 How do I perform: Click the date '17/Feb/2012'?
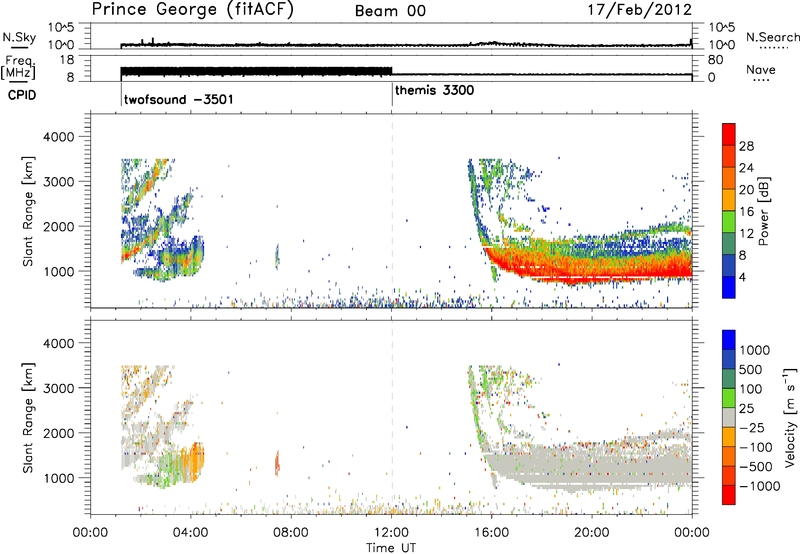point(640,10)
